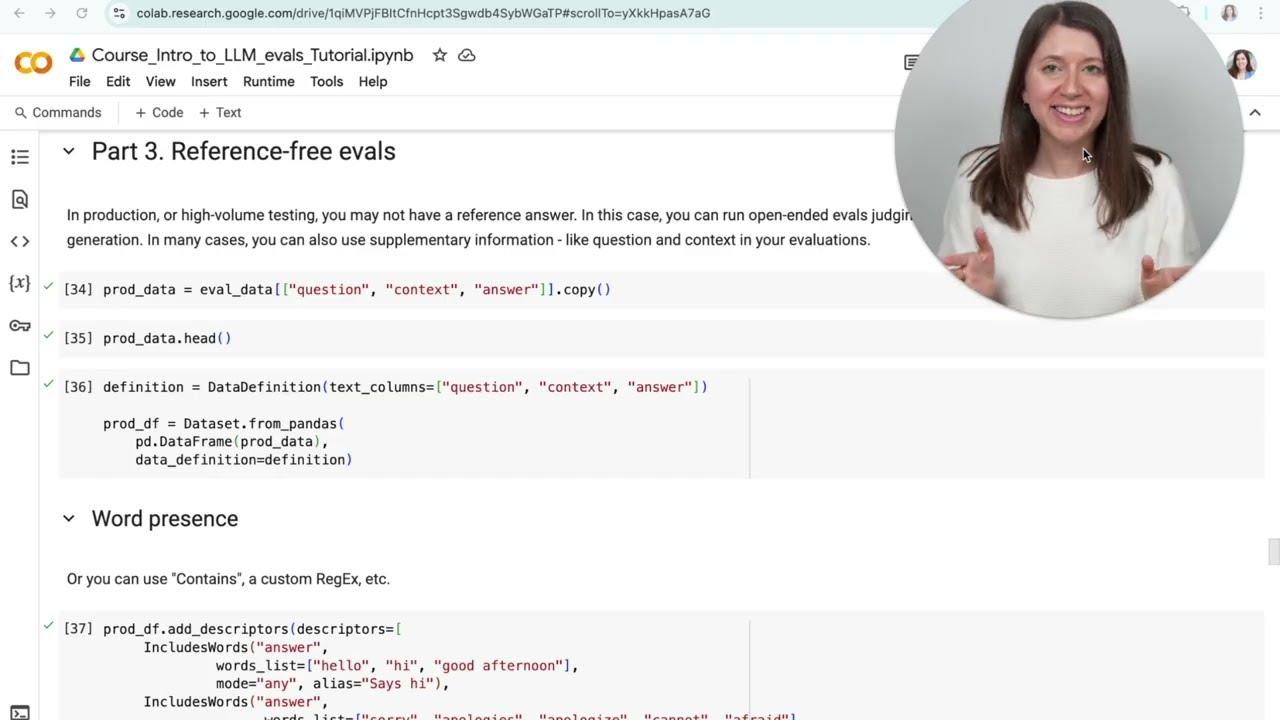Click the text 'Or you can use "Contains", a custom RegEx'

(228, 579)
